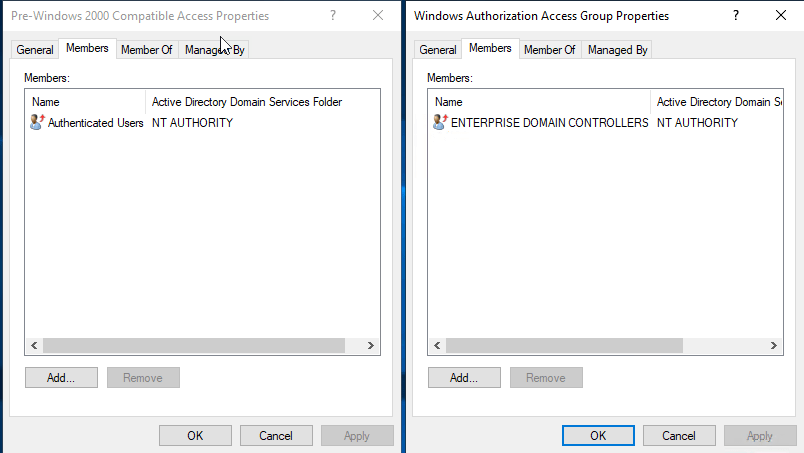
Task: Open General tab in Windows Authorization window
Action: [x=438, y=50]
